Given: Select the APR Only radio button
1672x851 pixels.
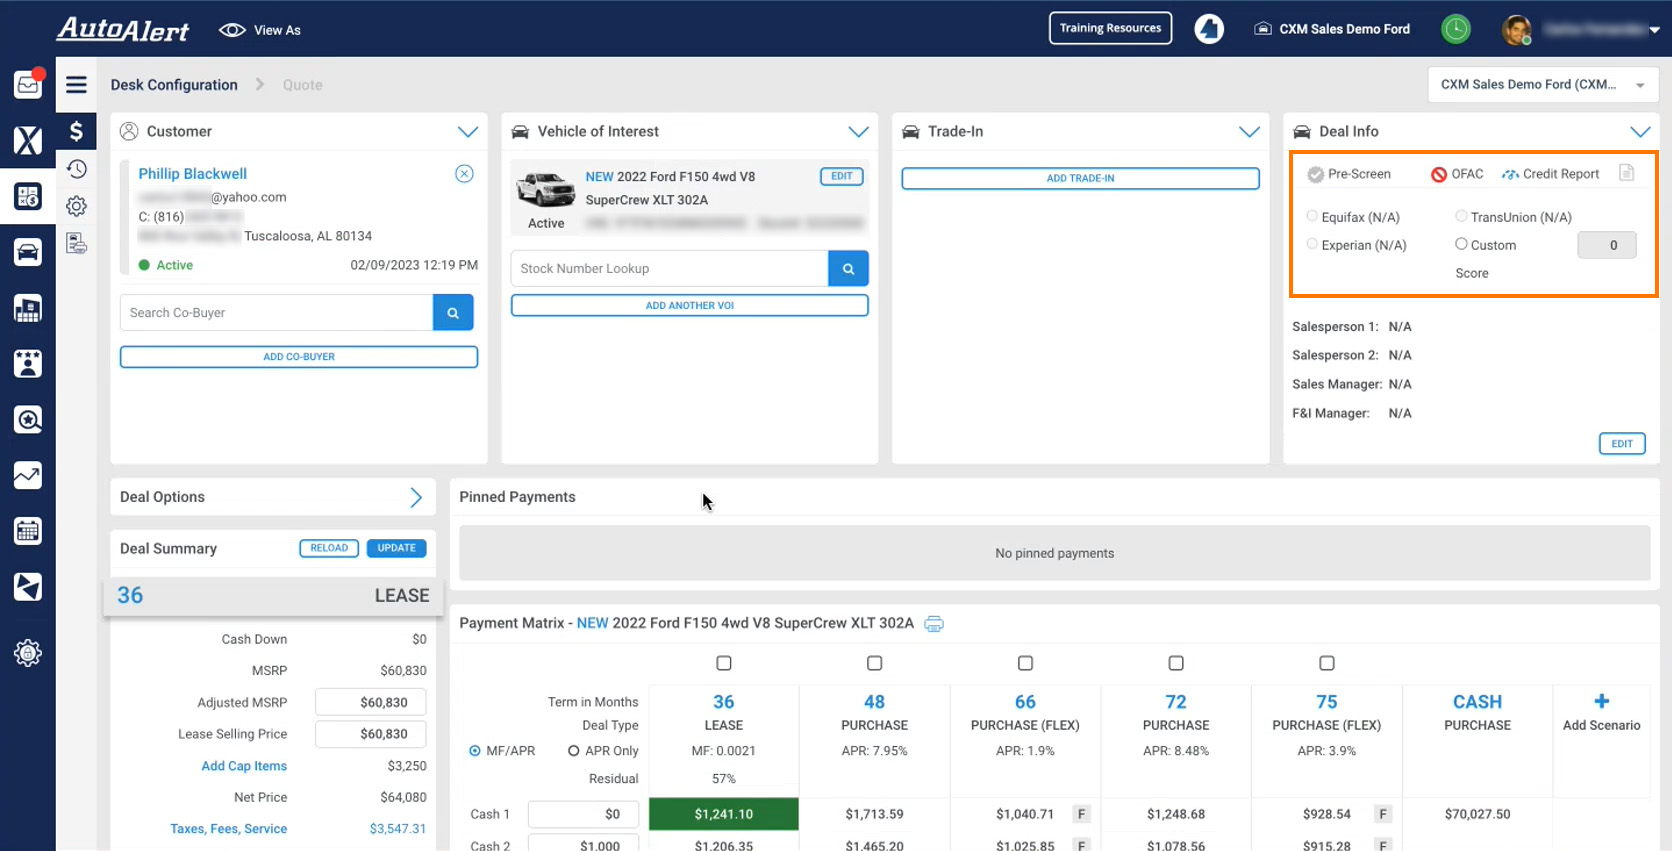Looking at the screenshot, I should tap(574, 751).
